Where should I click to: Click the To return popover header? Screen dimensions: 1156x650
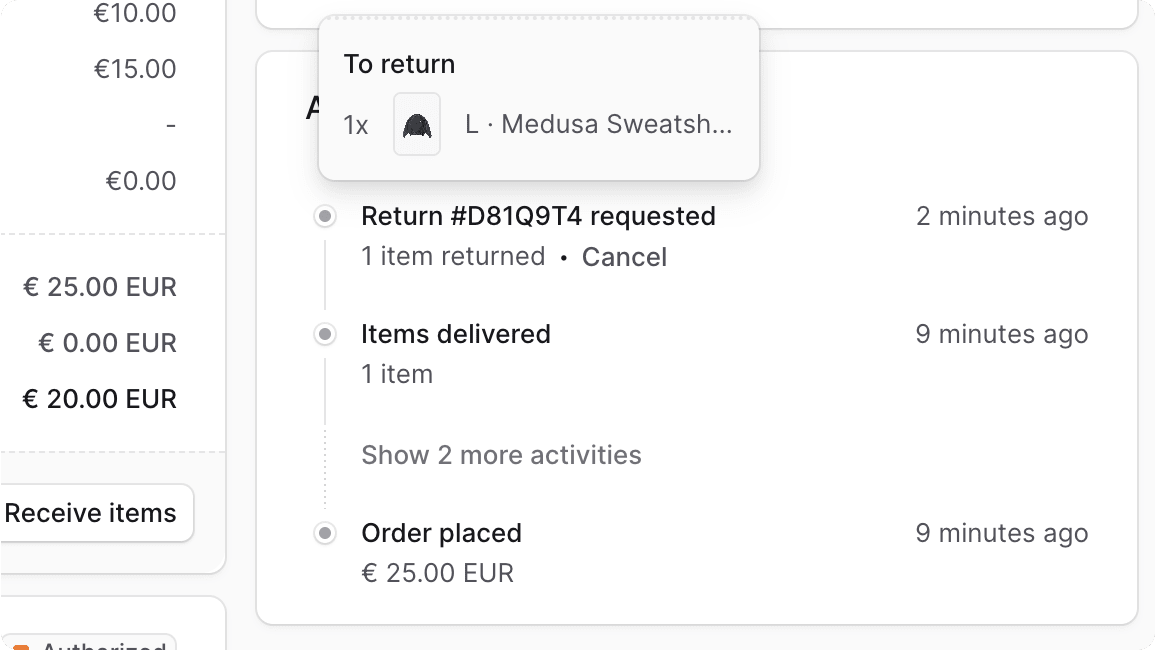(398, 63)
